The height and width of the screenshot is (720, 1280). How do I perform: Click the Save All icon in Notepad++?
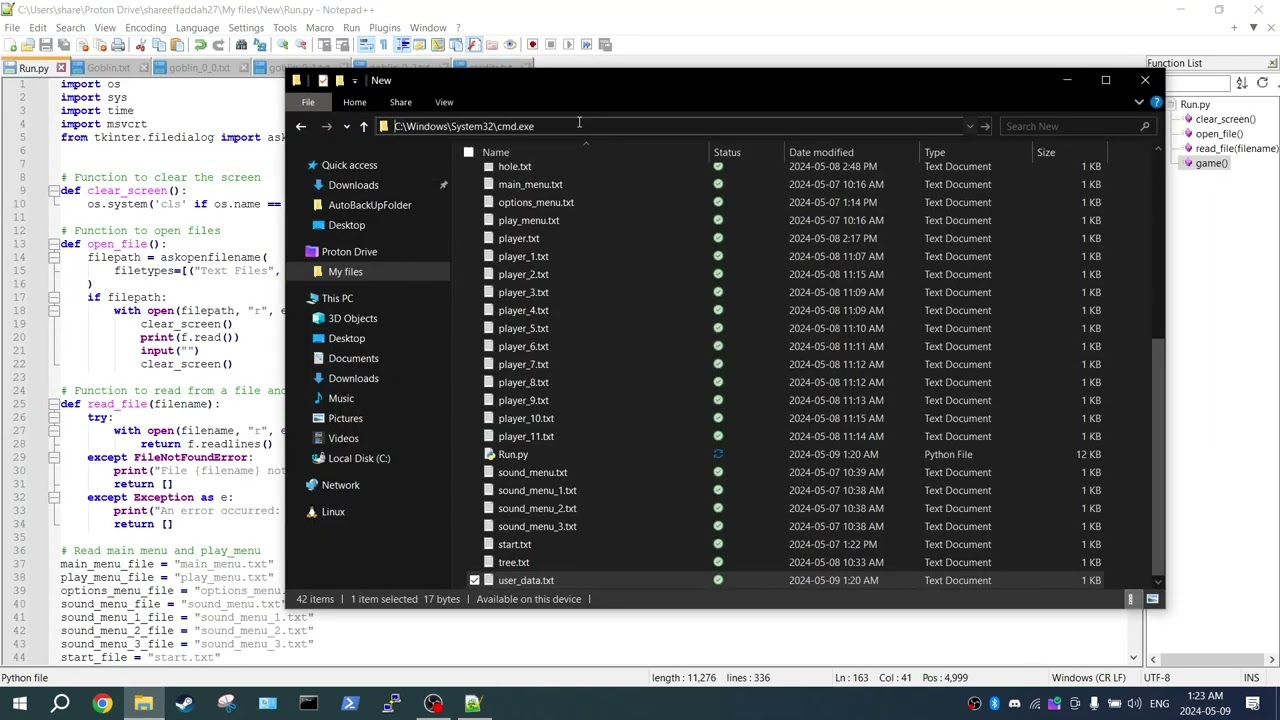pos(64,44)
